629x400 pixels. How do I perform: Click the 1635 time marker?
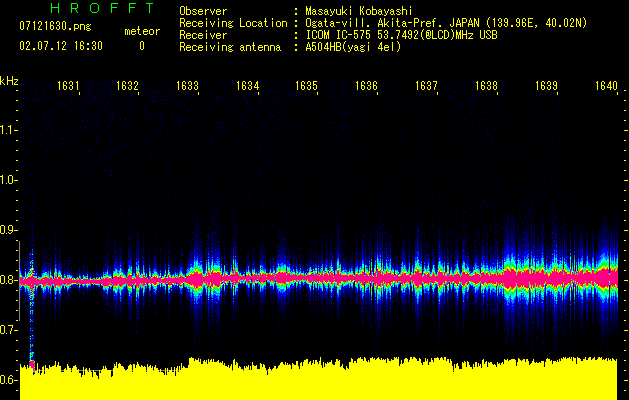pyautogui.click(x=306, y=86)
